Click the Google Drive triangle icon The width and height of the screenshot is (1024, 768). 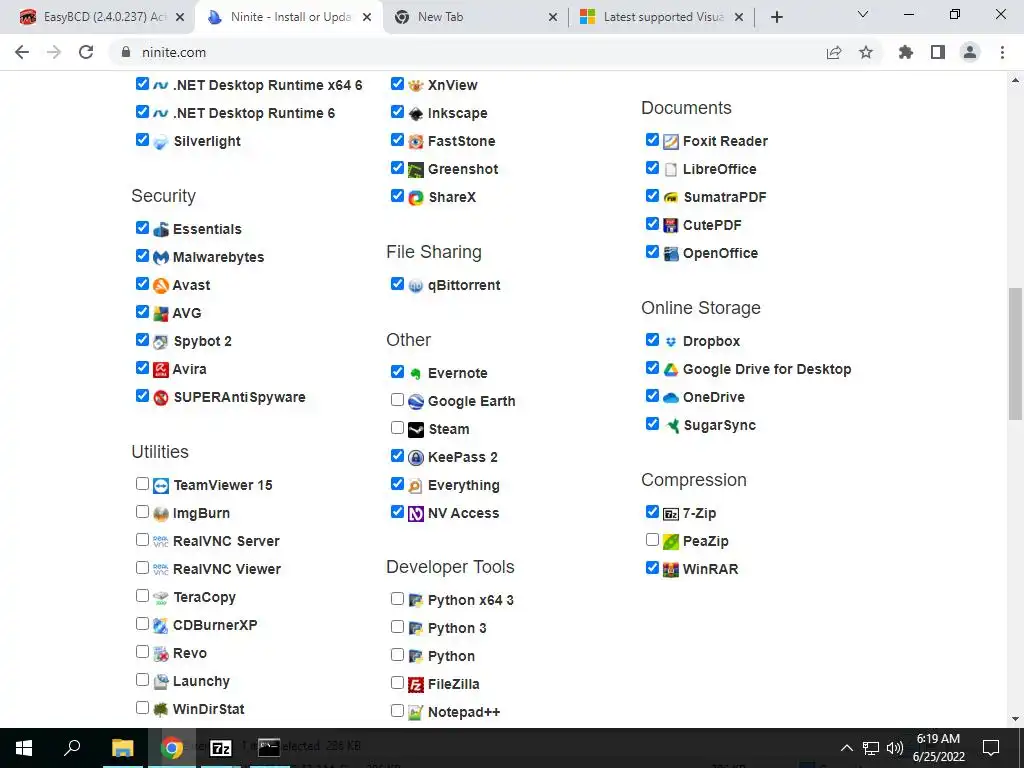coord(671,370)
